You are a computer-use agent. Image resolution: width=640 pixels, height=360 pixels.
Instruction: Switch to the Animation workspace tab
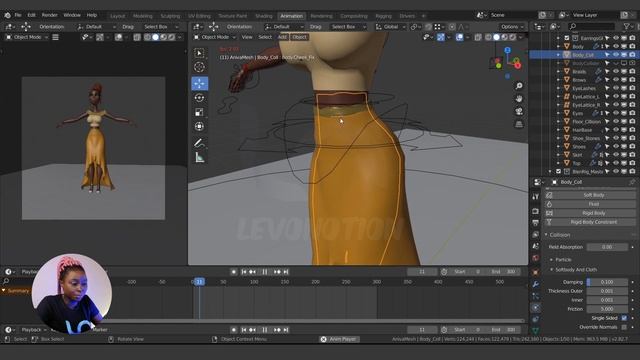pos(291,16)
